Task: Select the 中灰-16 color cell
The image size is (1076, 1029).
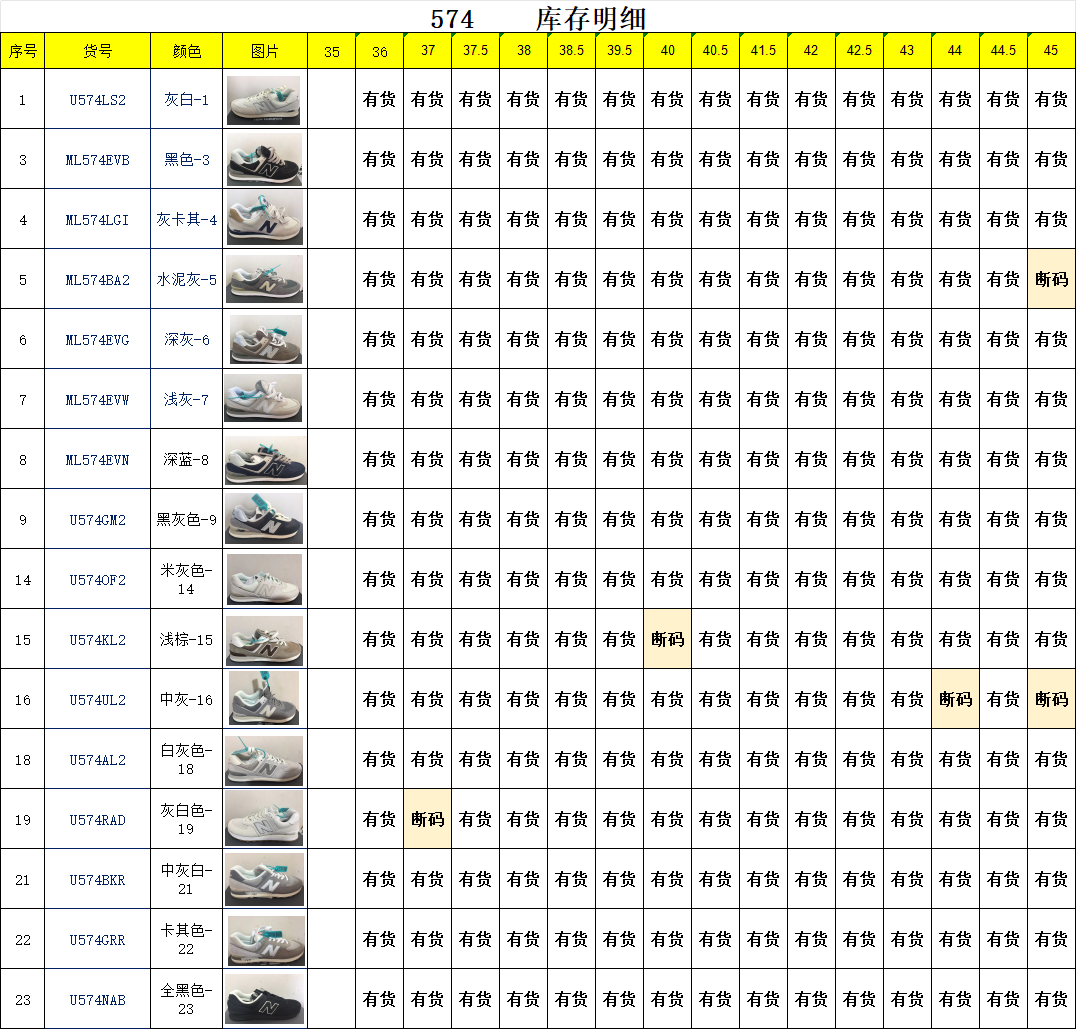Action: click(x=187, y=700)
